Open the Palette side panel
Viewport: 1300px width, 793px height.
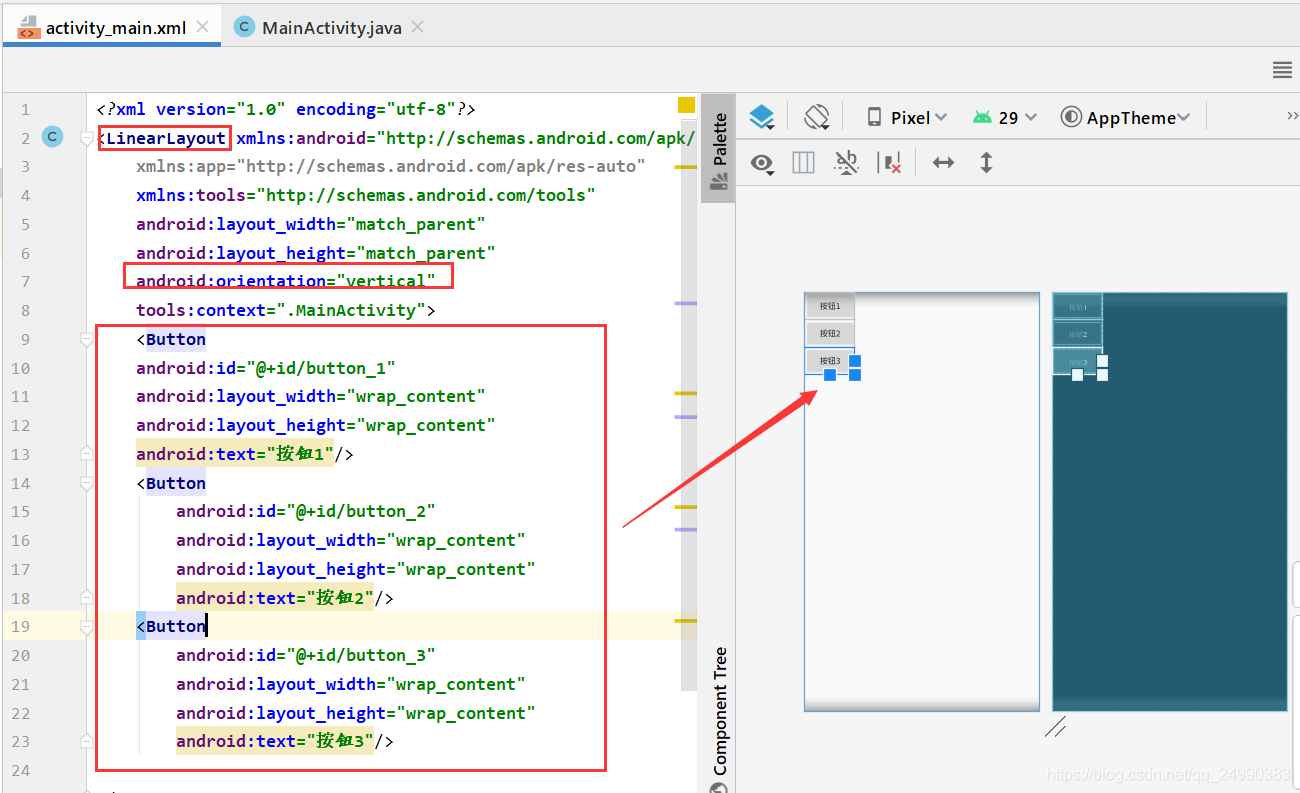(718, 150)
